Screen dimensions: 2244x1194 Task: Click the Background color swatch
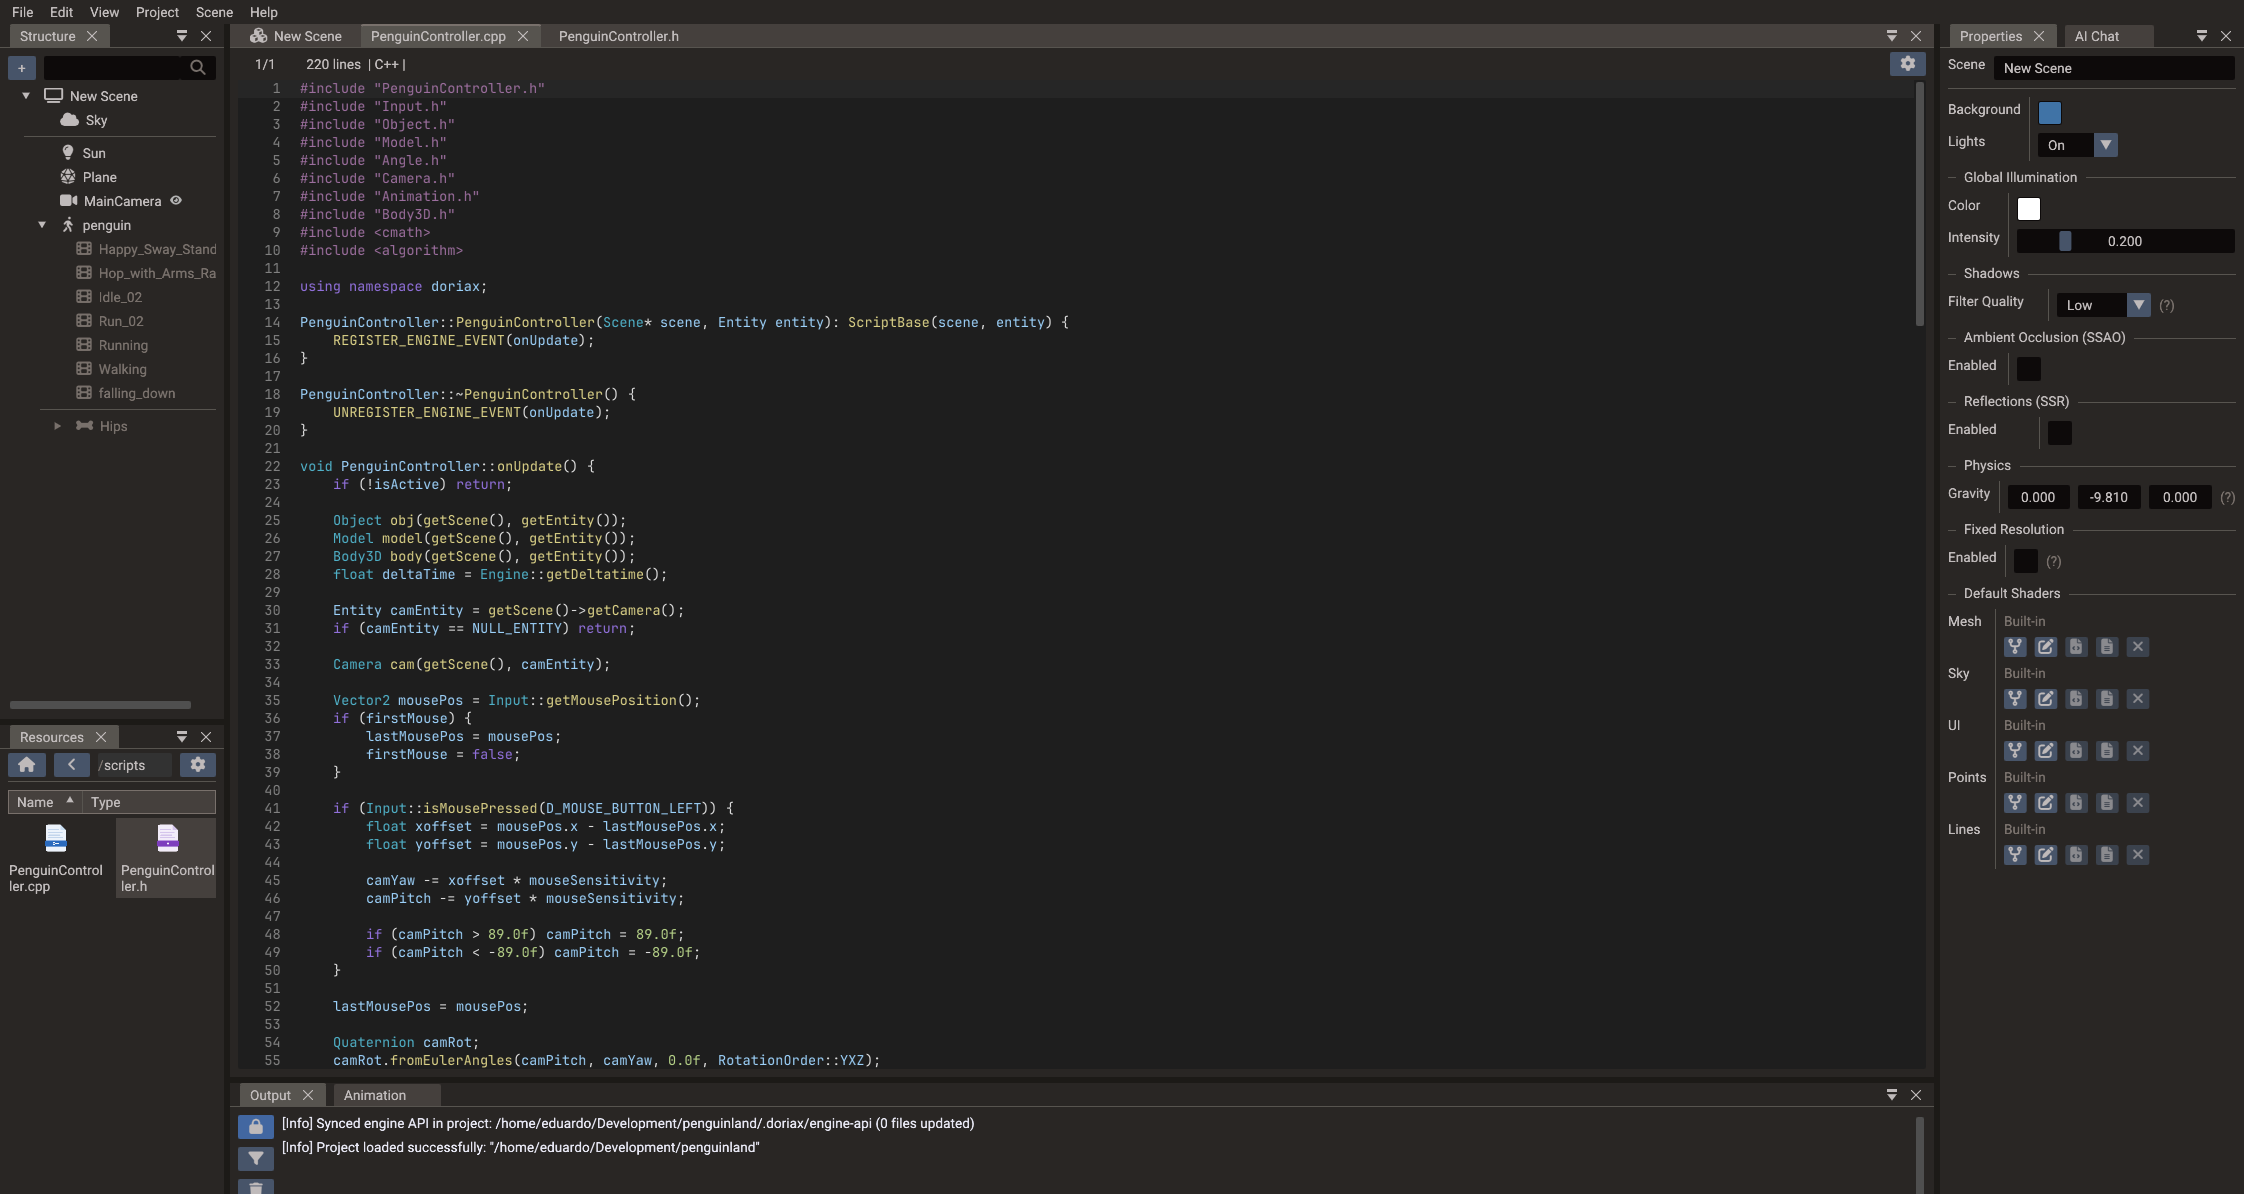[2050, 113]
